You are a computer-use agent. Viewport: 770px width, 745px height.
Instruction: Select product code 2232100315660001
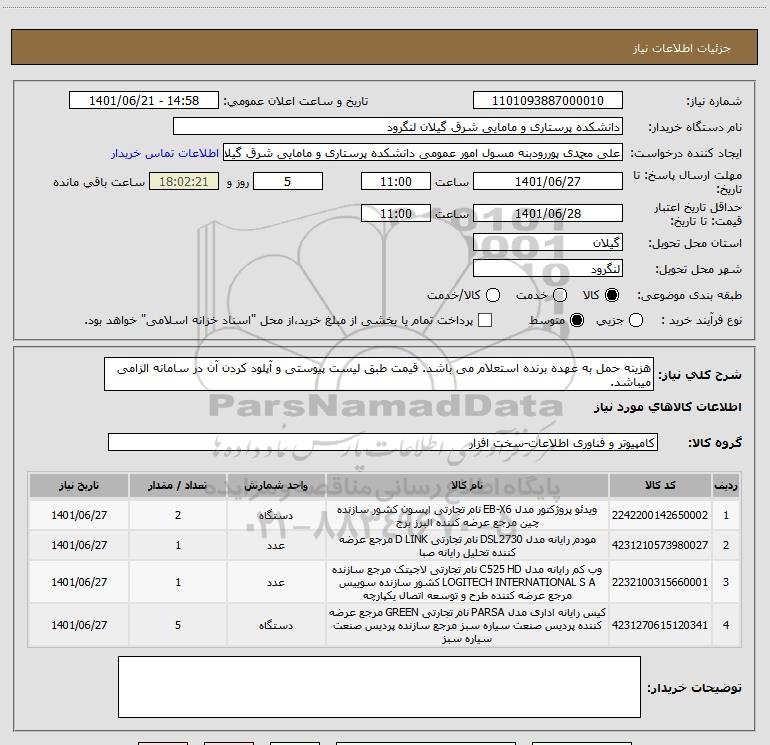click(x=660, y=582)
